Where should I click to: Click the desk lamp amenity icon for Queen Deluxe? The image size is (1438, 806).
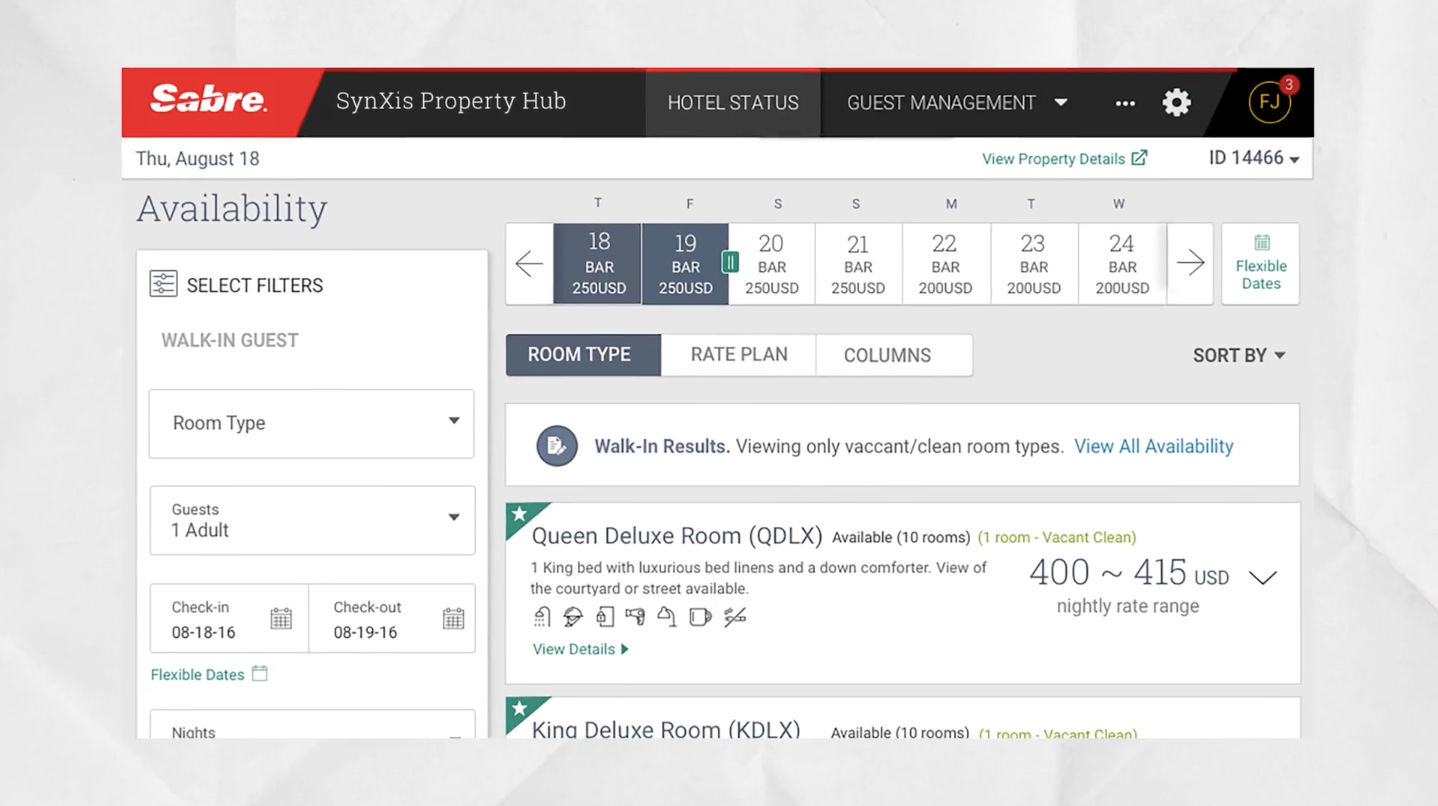[667, 617]
